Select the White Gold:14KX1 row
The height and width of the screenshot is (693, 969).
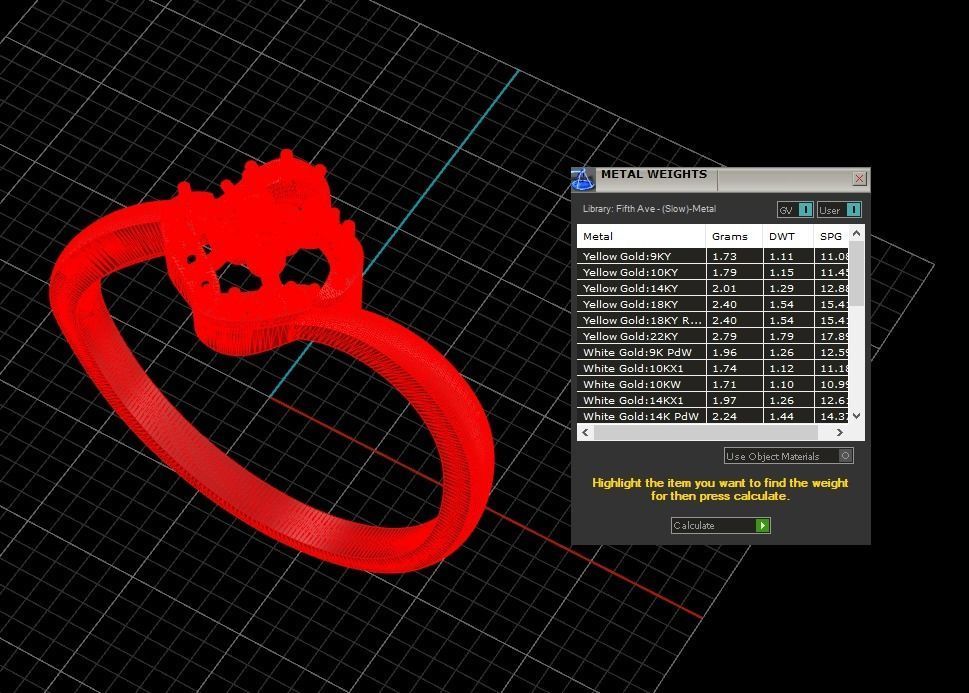(x=713, y=401)
